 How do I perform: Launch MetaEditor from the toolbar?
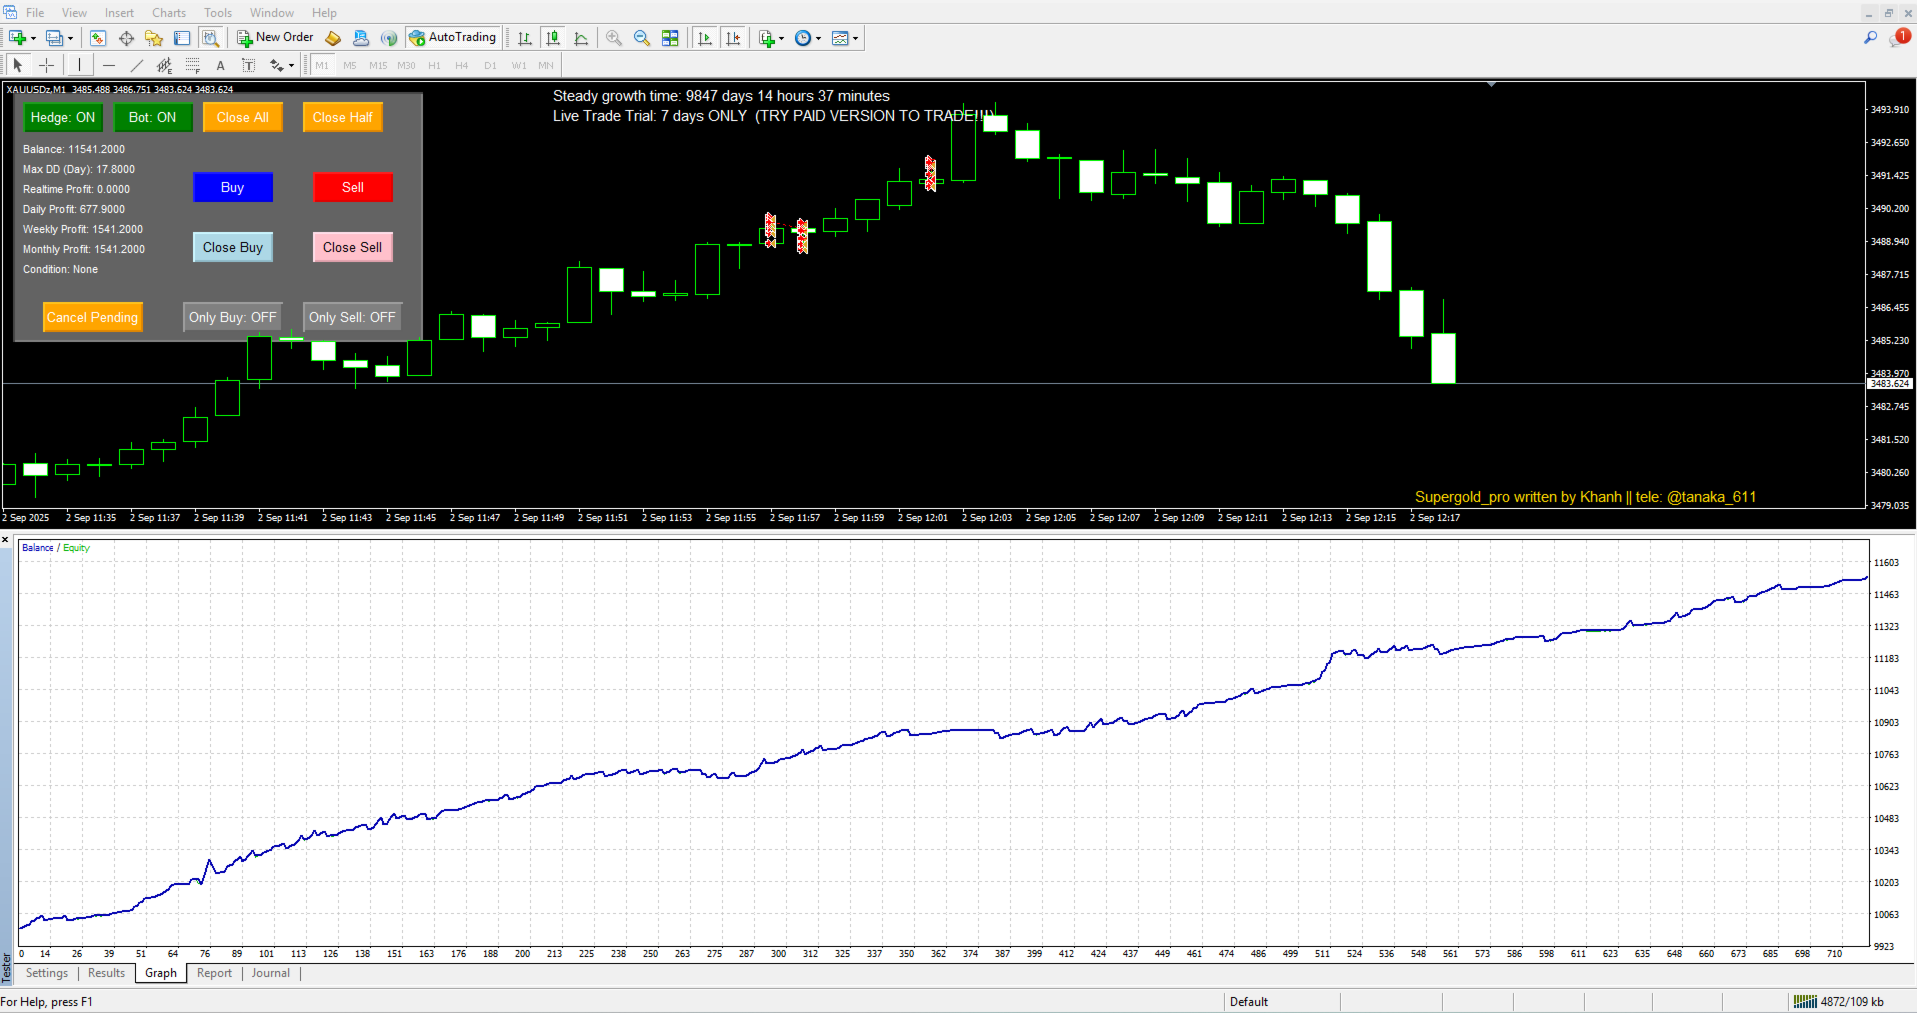(333, 38)
